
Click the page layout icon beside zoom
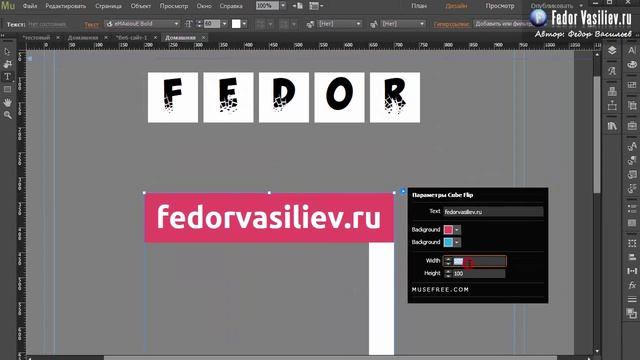298,6
